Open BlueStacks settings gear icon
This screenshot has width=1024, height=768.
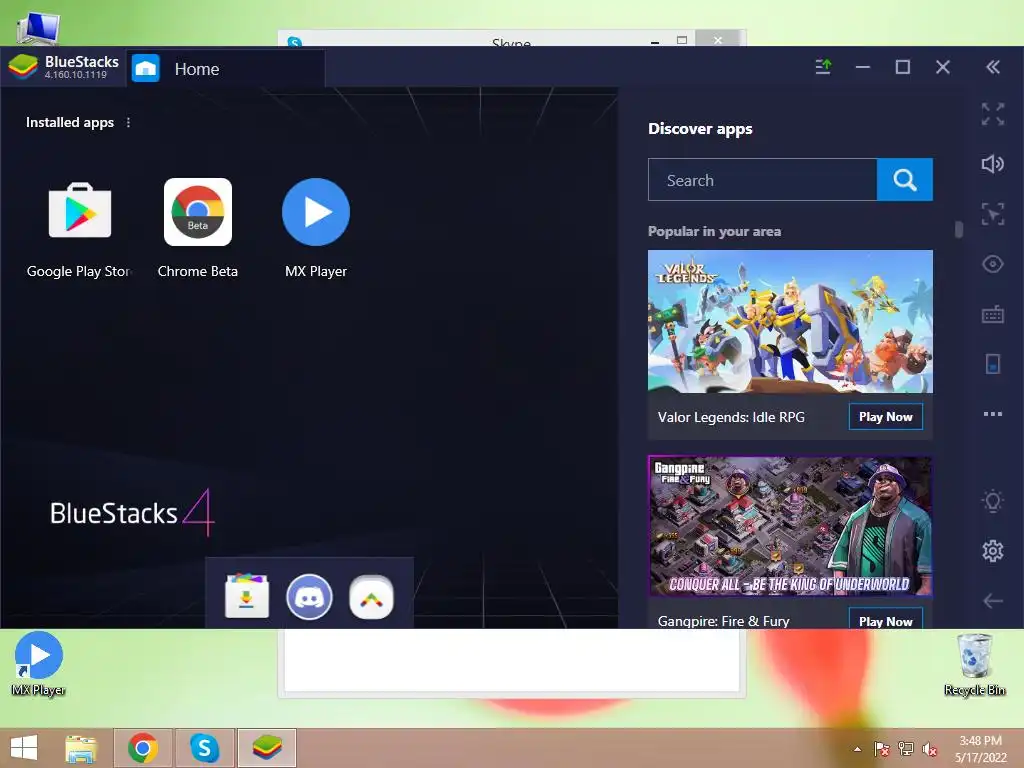pos(993,551)
